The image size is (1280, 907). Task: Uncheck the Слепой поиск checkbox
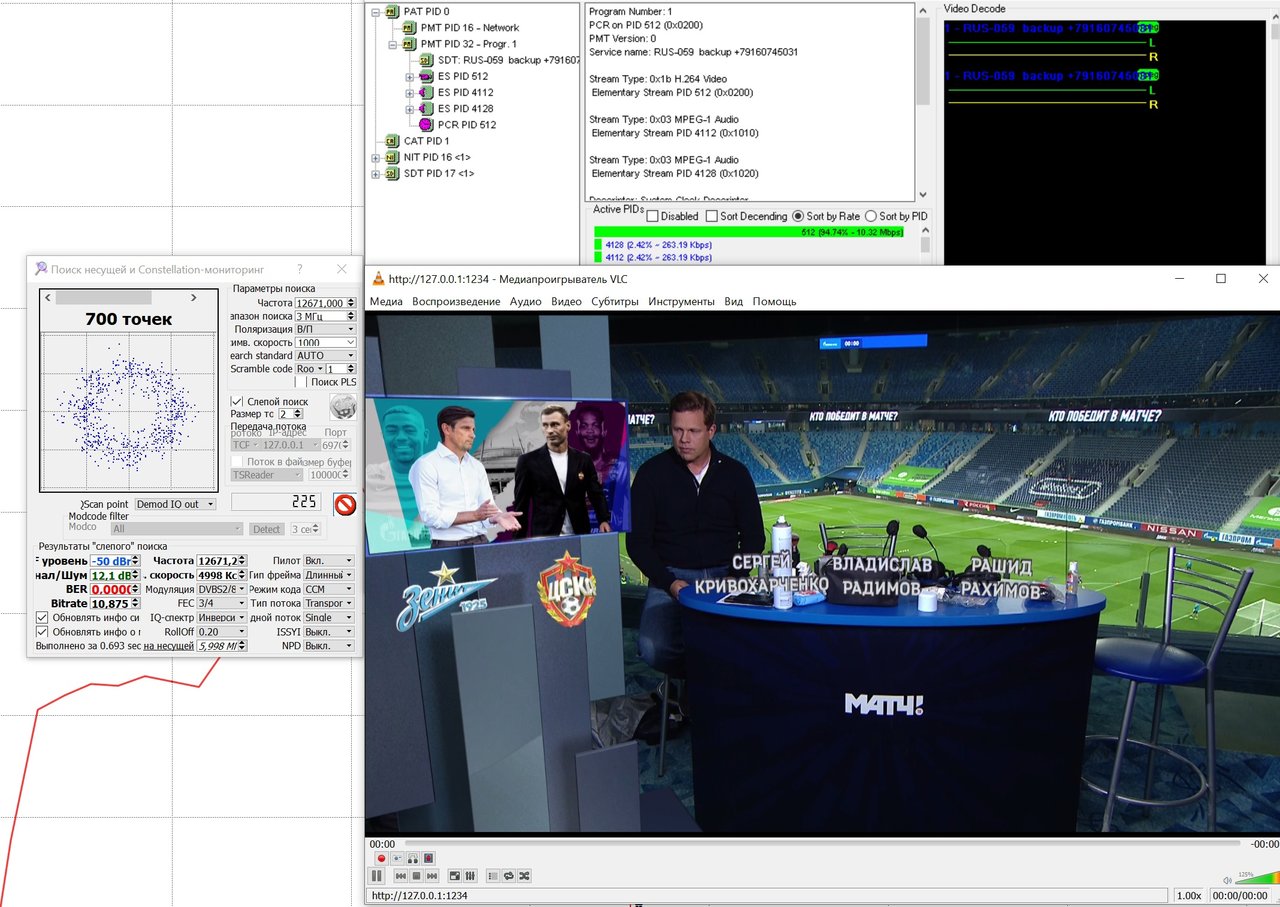point(237,401)
